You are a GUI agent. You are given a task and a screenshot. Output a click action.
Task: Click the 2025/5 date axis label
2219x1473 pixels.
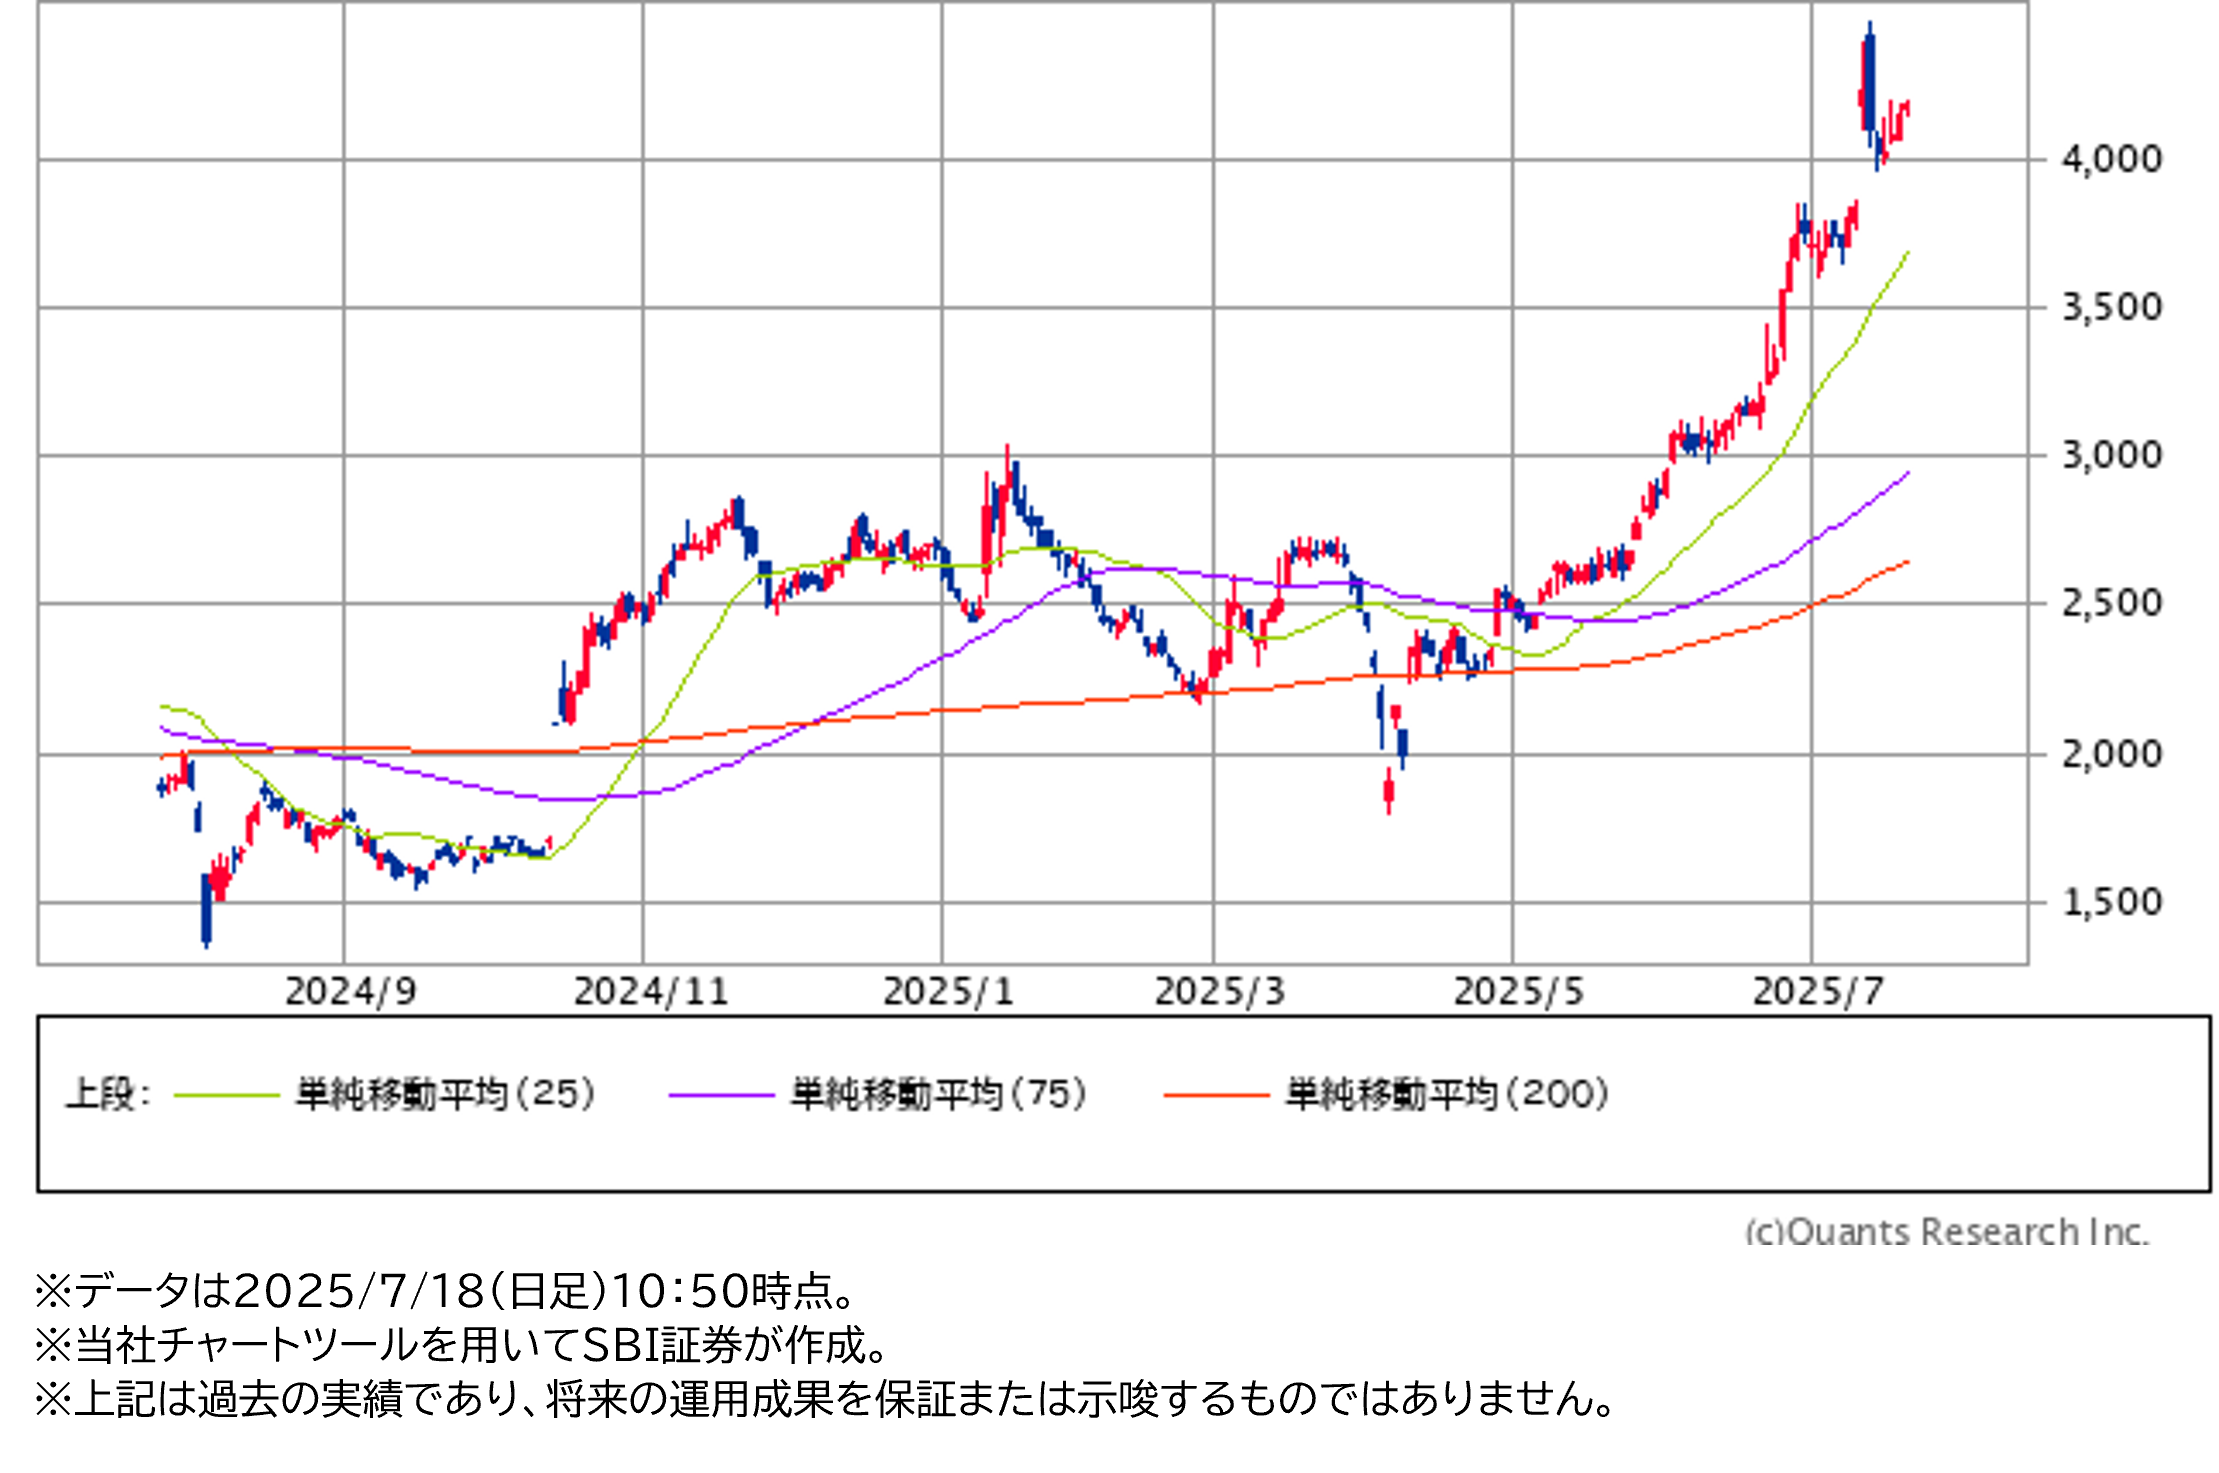point(1518,991)
